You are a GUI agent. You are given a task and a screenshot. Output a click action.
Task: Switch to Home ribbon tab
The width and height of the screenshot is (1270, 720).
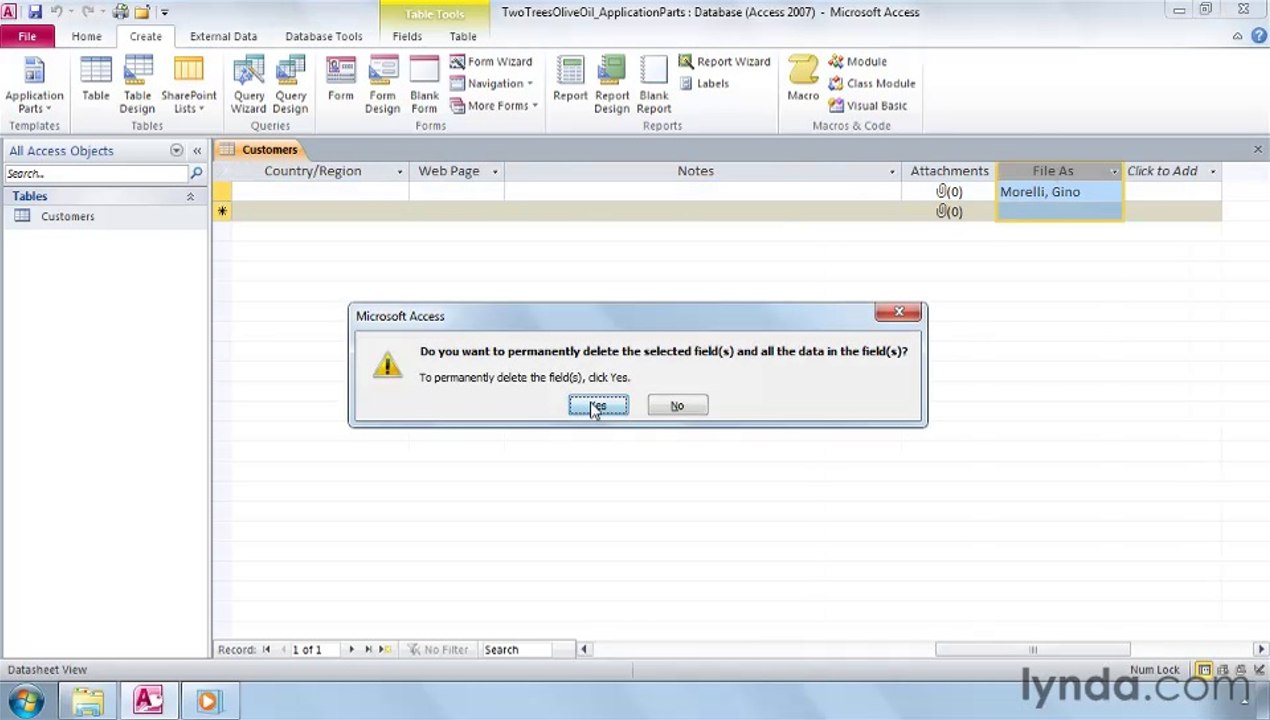pyautogui.click(x=86, y=36)
